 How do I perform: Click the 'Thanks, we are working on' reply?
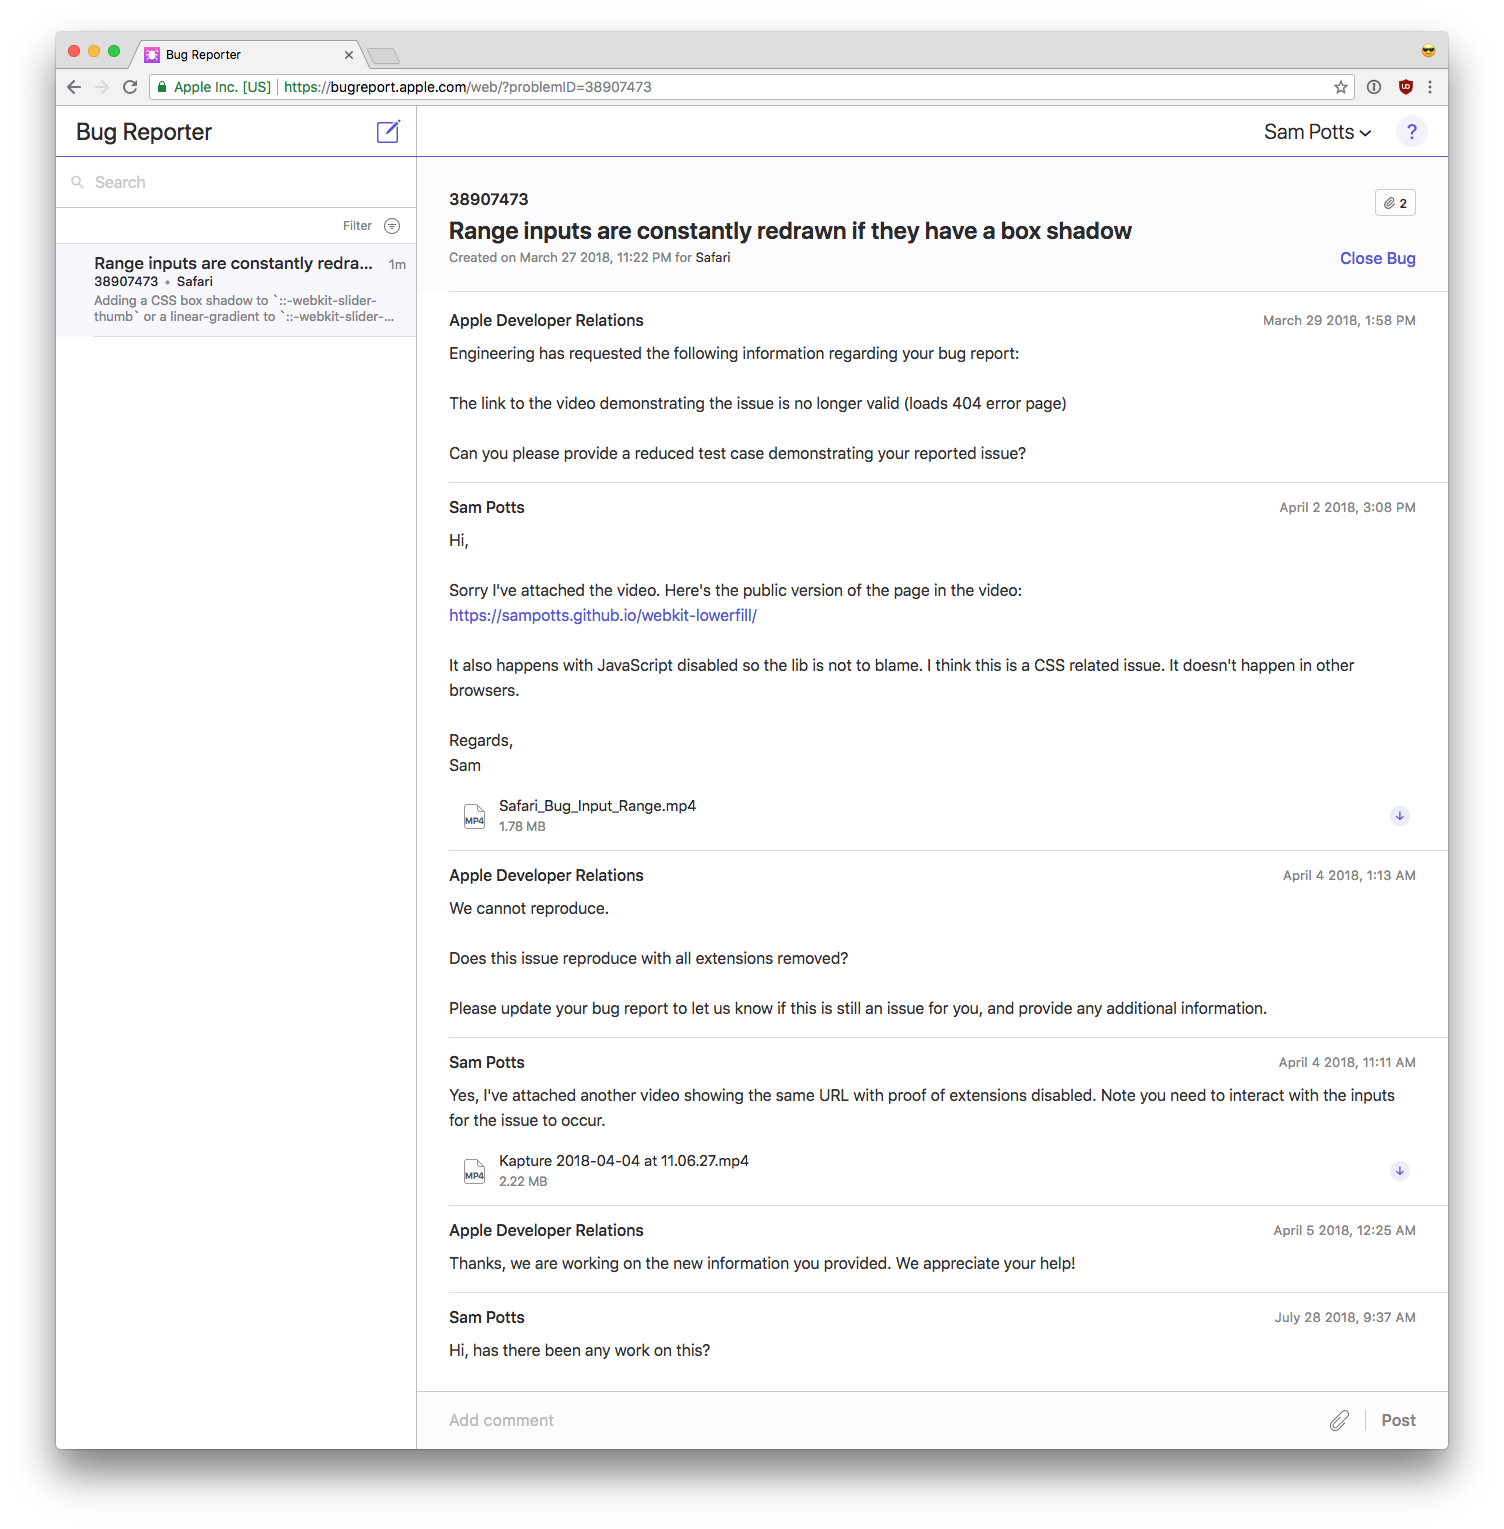point(762,1263)
